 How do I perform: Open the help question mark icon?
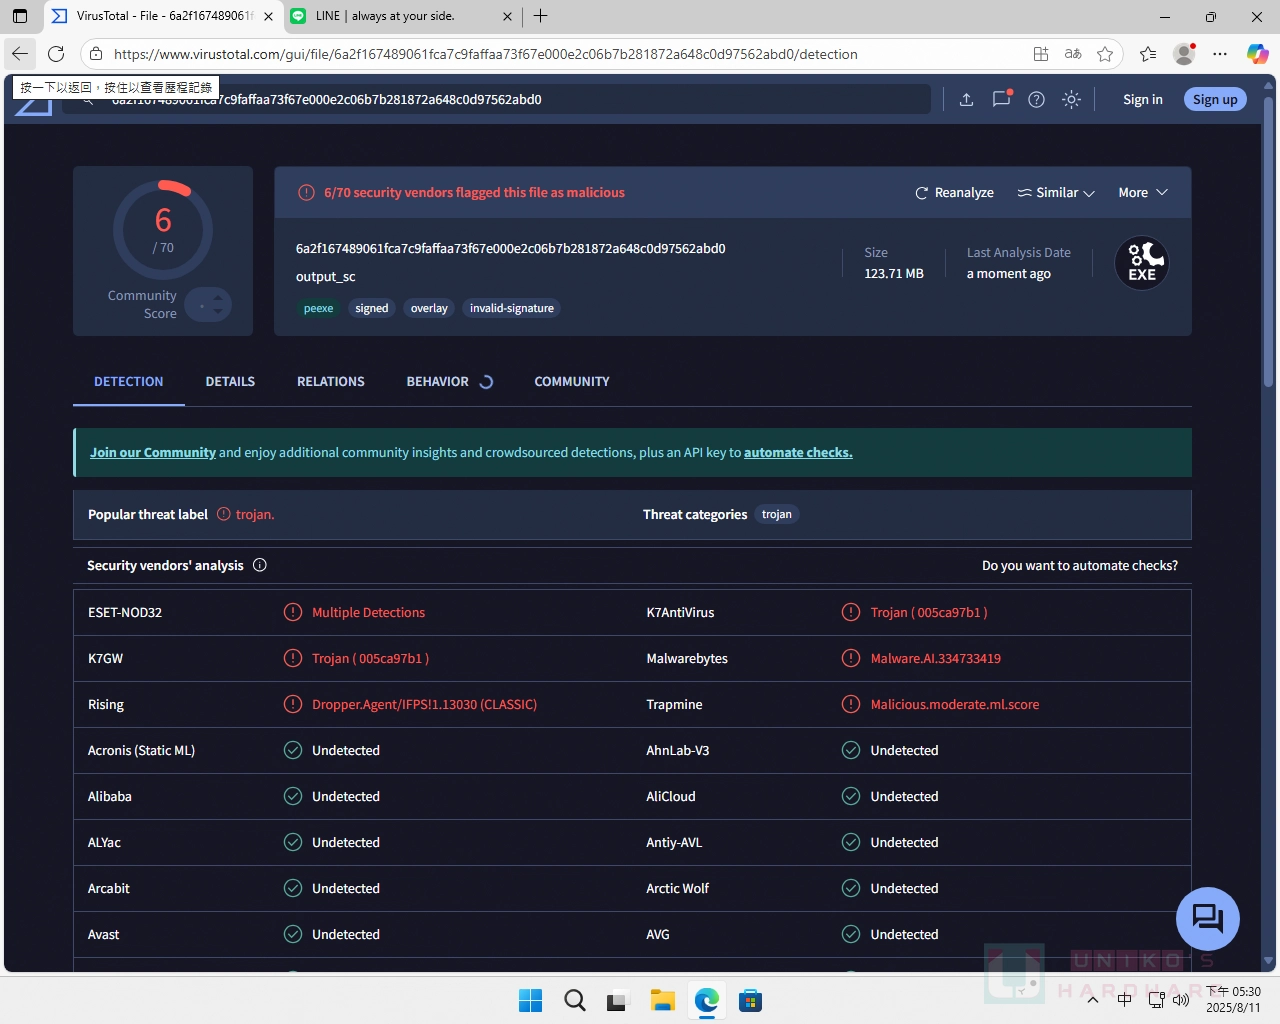point(1036,99)
